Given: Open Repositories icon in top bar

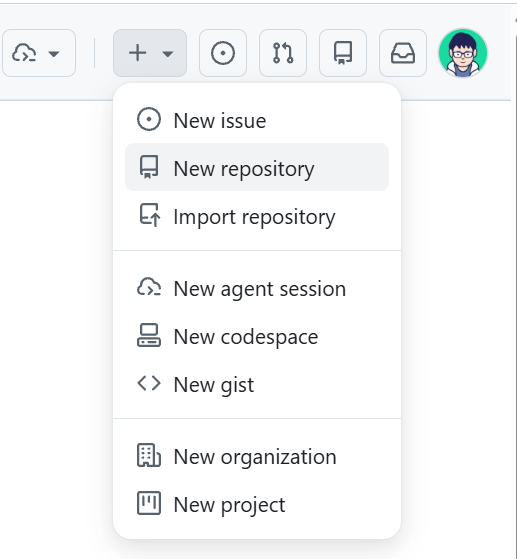Looking at the screenshot, I should point(343,53).
